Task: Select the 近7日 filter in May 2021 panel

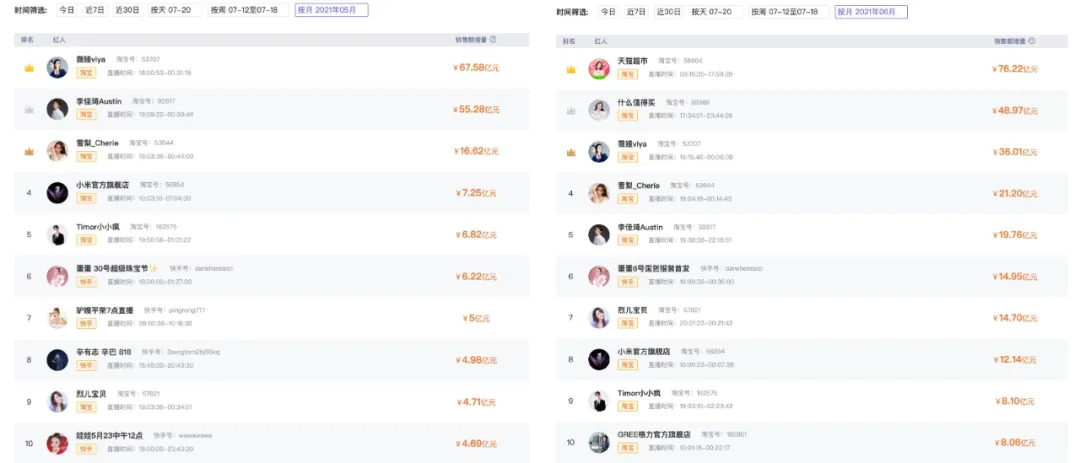Action: (94, 10)
